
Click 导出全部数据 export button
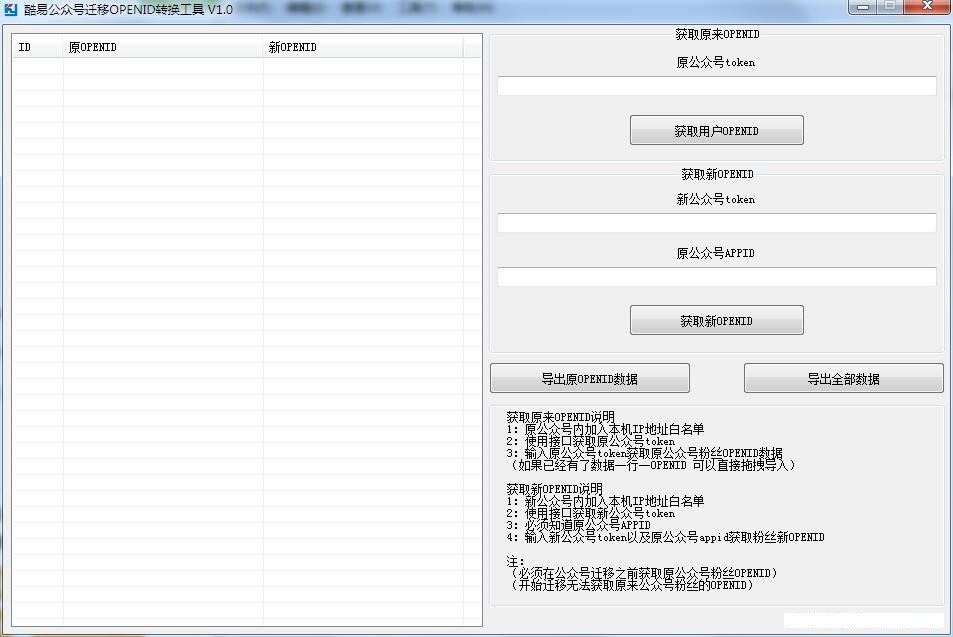[844, 379]
